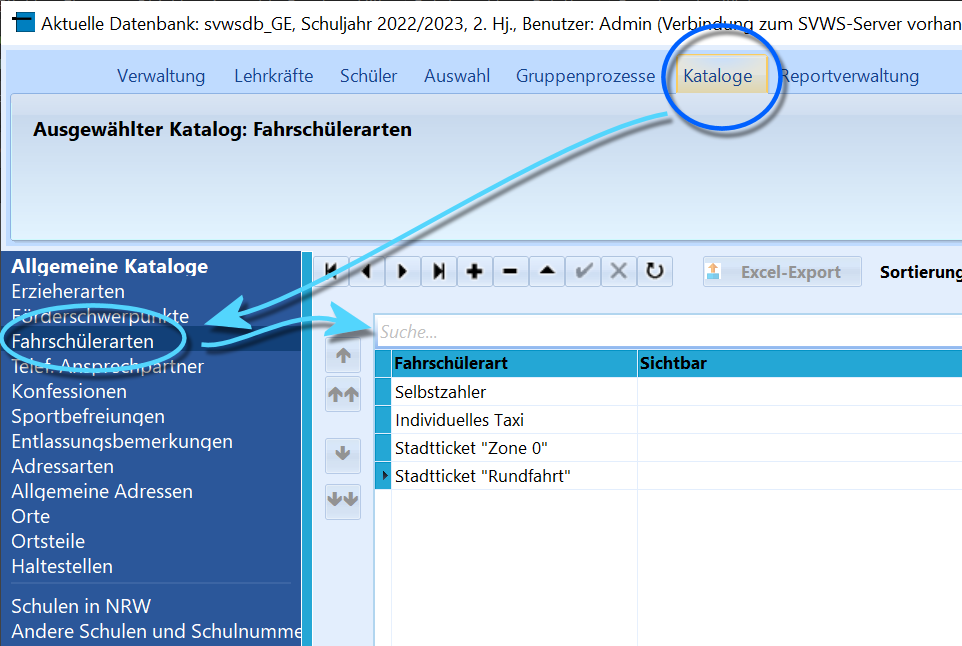
Task: Delete record with minus button
Action: pyautogui.click(x=510, y=271)
